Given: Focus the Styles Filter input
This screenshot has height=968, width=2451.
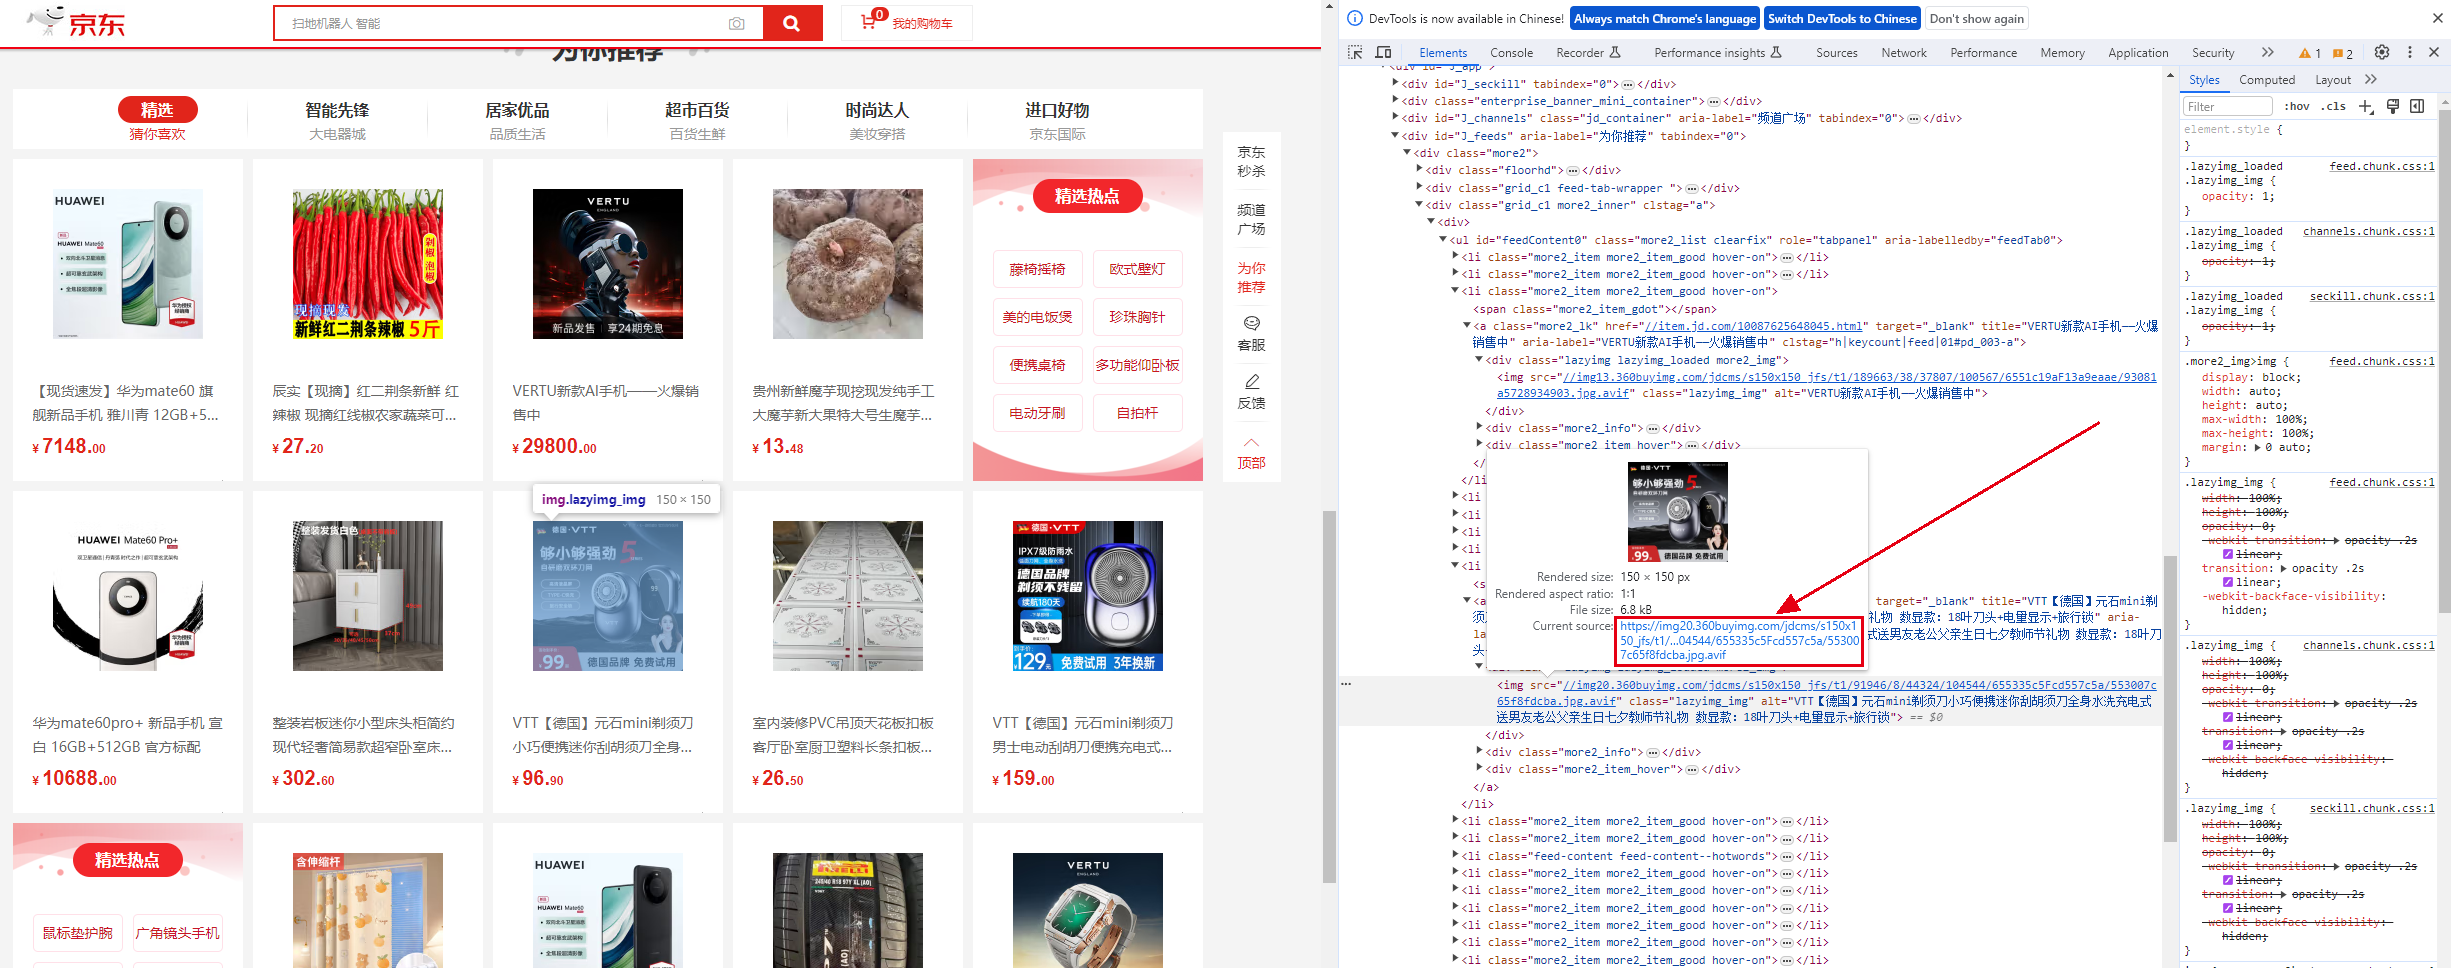Looking at the screenshot, I should point(2227,106).
